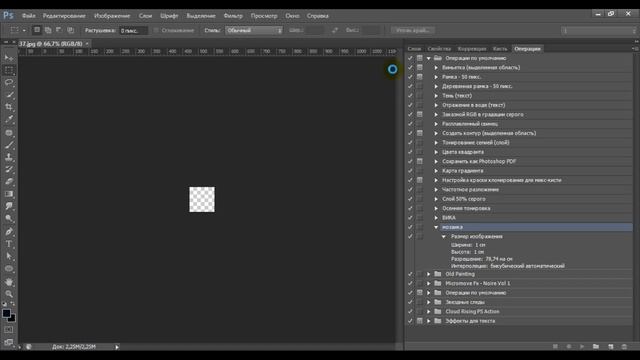This screenshot has width=640, height=360.
Task: Toggle checkmark for Карта градиента action
Action: pos(410,171)
